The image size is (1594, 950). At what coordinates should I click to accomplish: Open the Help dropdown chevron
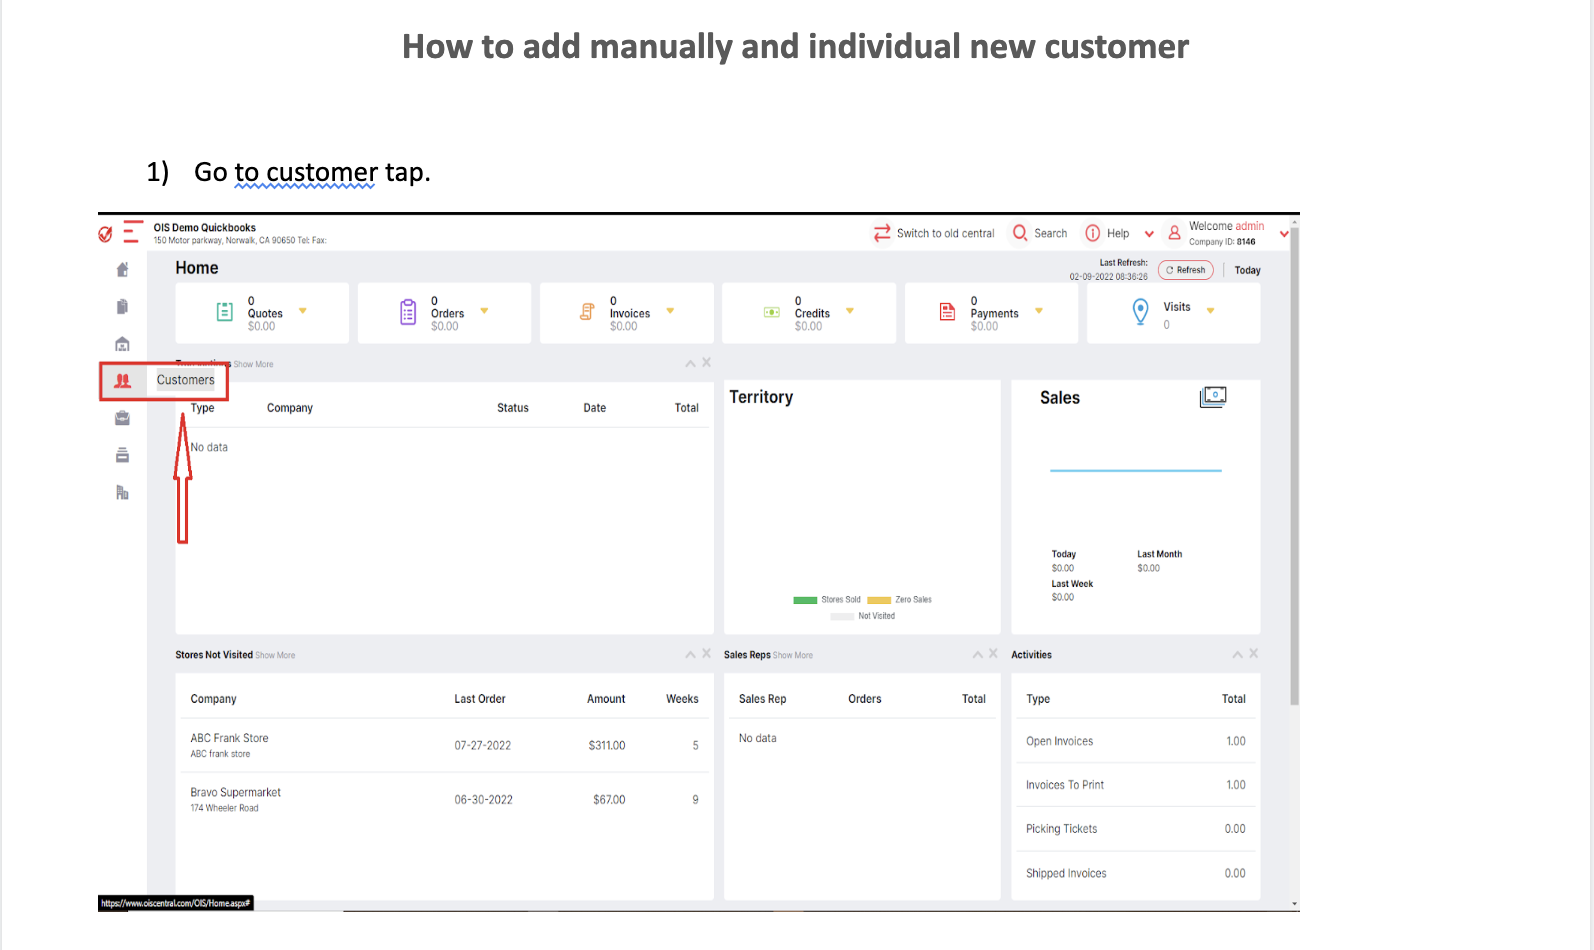pos(1149,234)
